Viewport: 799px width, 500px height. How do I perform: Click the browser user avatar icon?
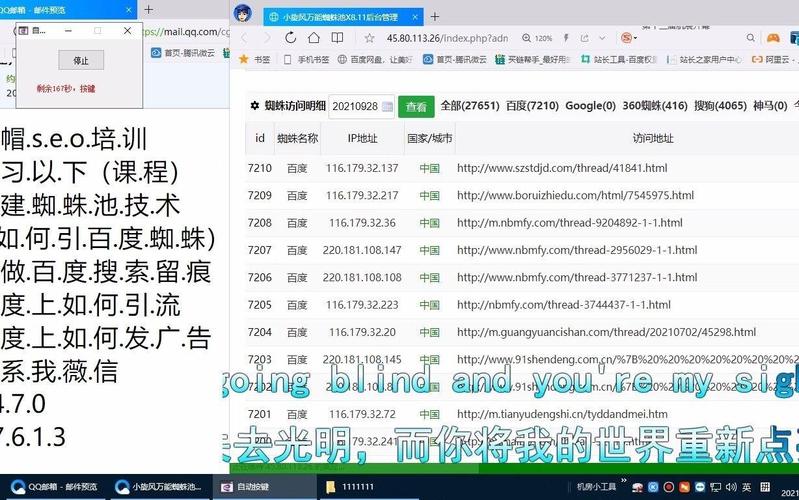coord(242,15)
